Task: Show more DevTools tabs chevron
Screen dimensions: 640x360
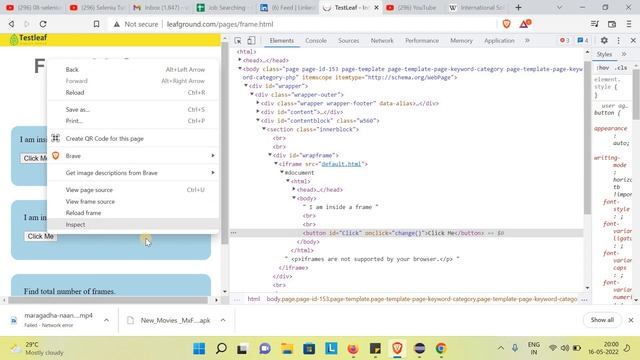Action: click(527, 40)
